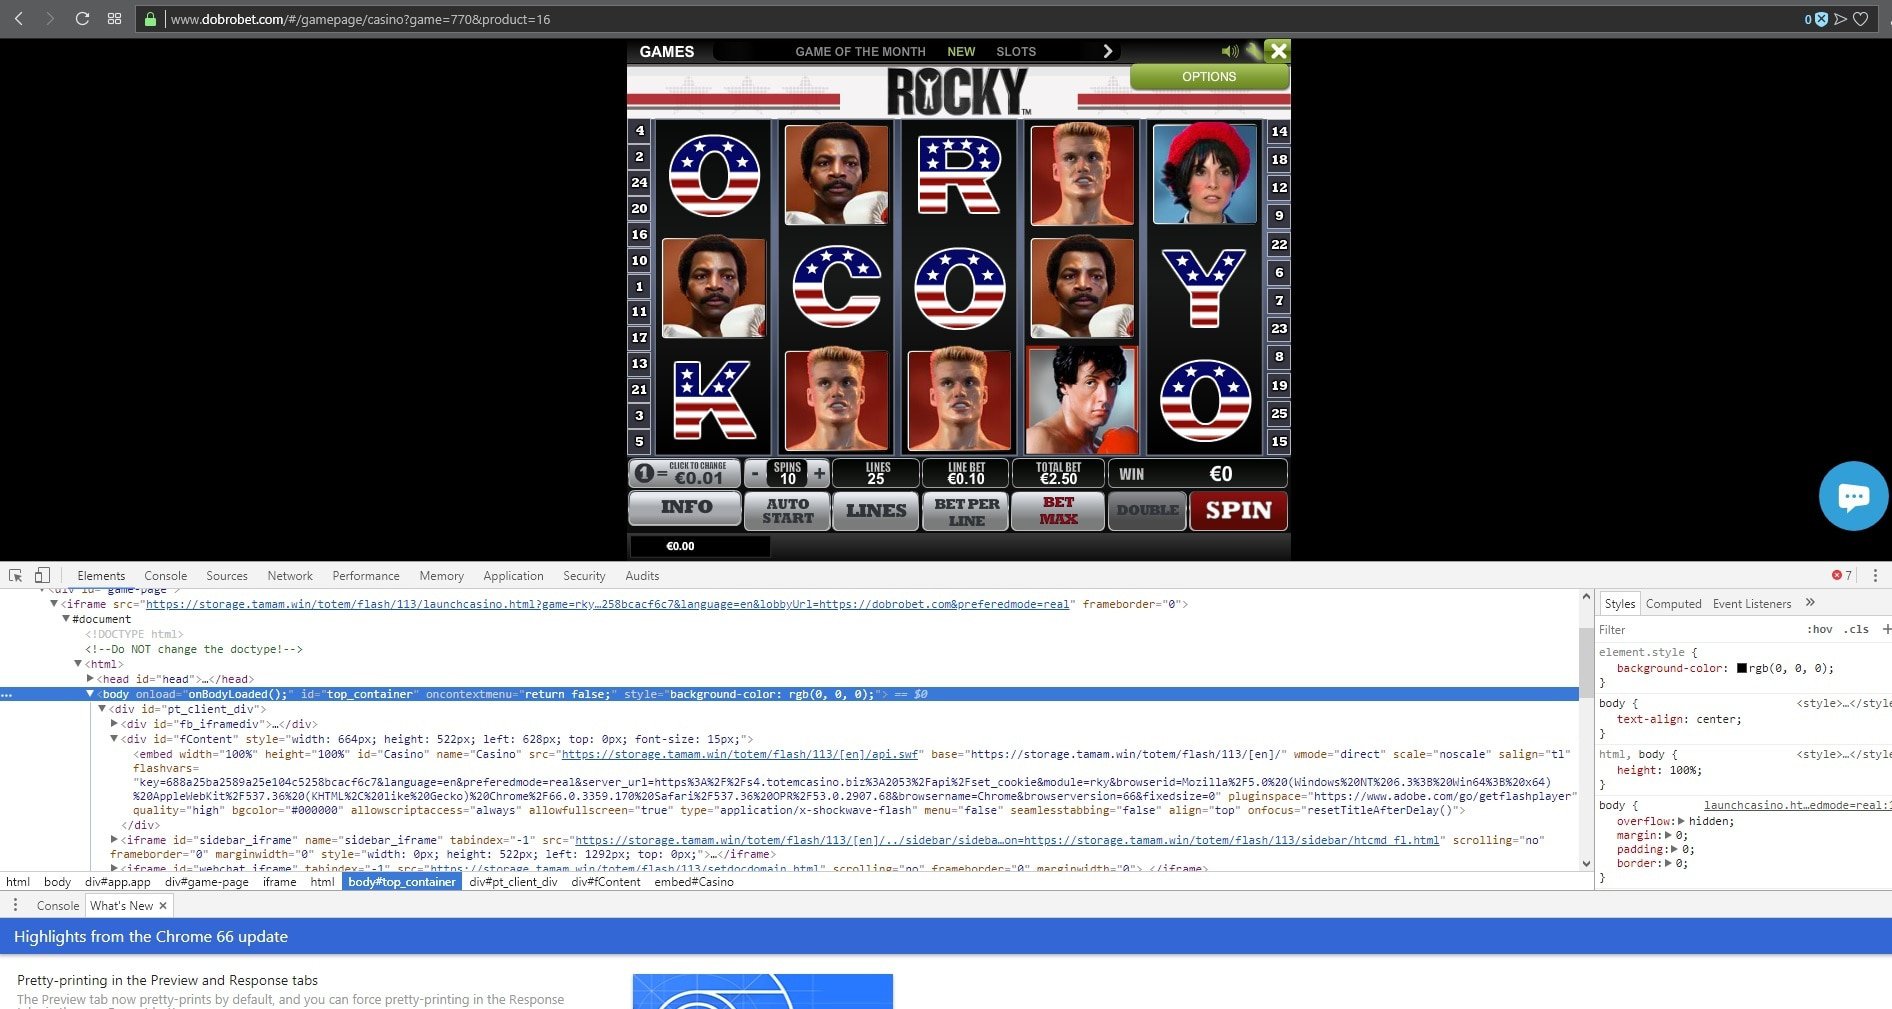Select the SLOTS category

pyautogui.click(x=1016, y=51)
